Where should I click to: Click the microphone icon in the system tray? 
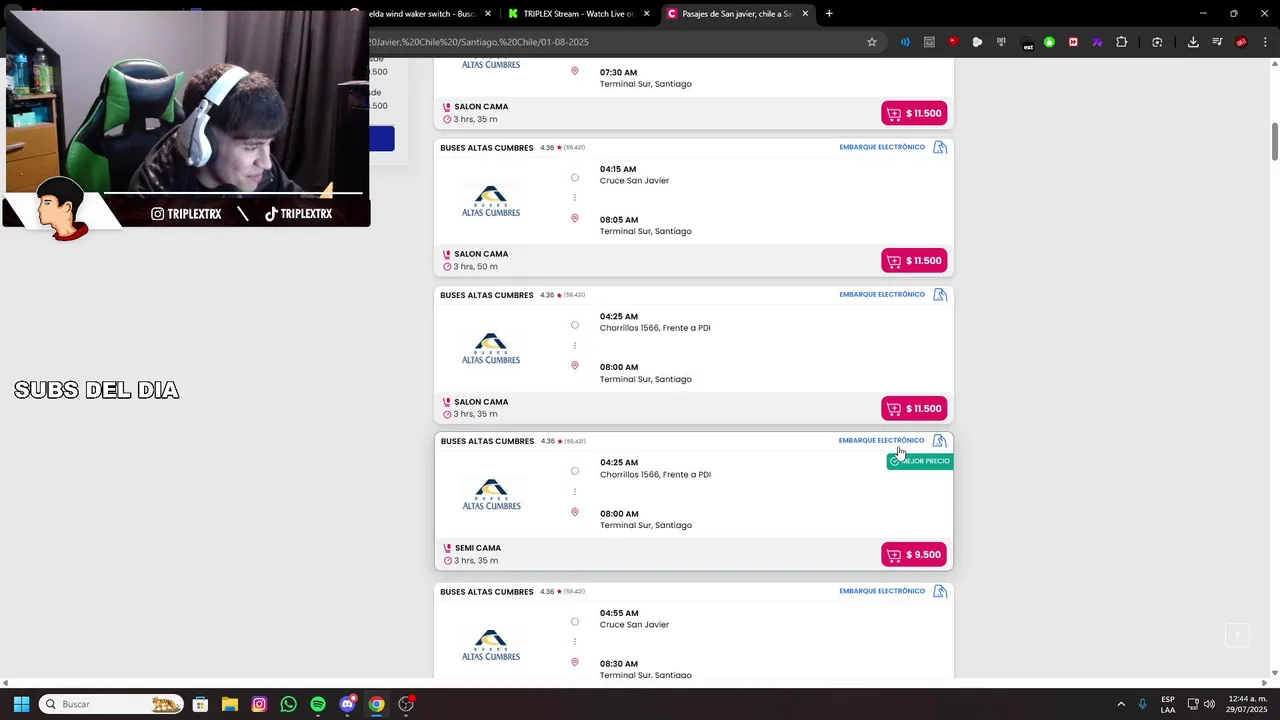tap(1142, 704)
